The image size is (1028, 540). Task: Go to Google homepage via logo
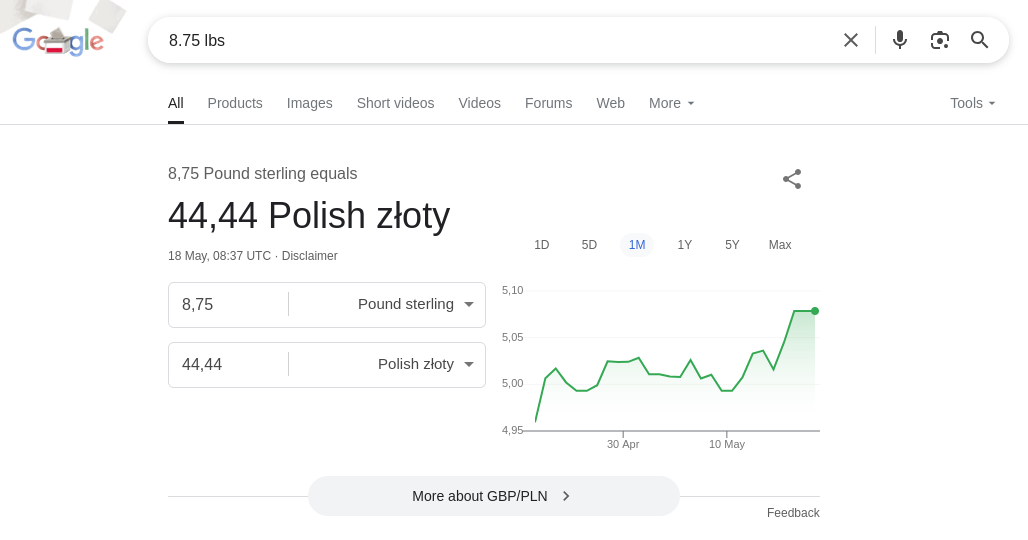click(58, 41)
